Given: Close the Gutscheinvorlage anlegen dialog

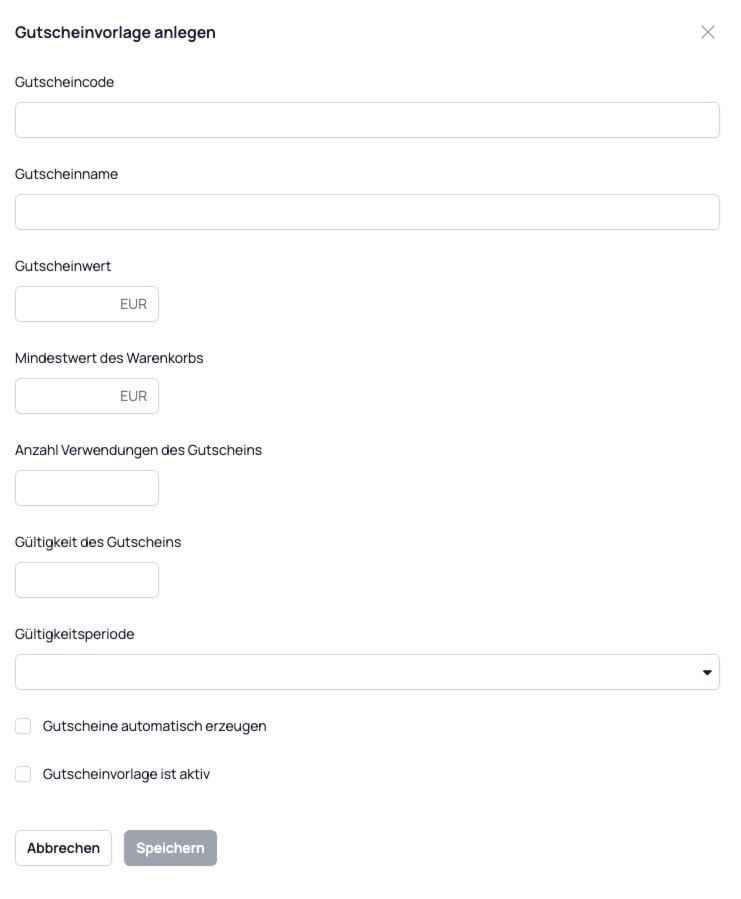Looking at the screenshot, I should (x=710, y=32).
